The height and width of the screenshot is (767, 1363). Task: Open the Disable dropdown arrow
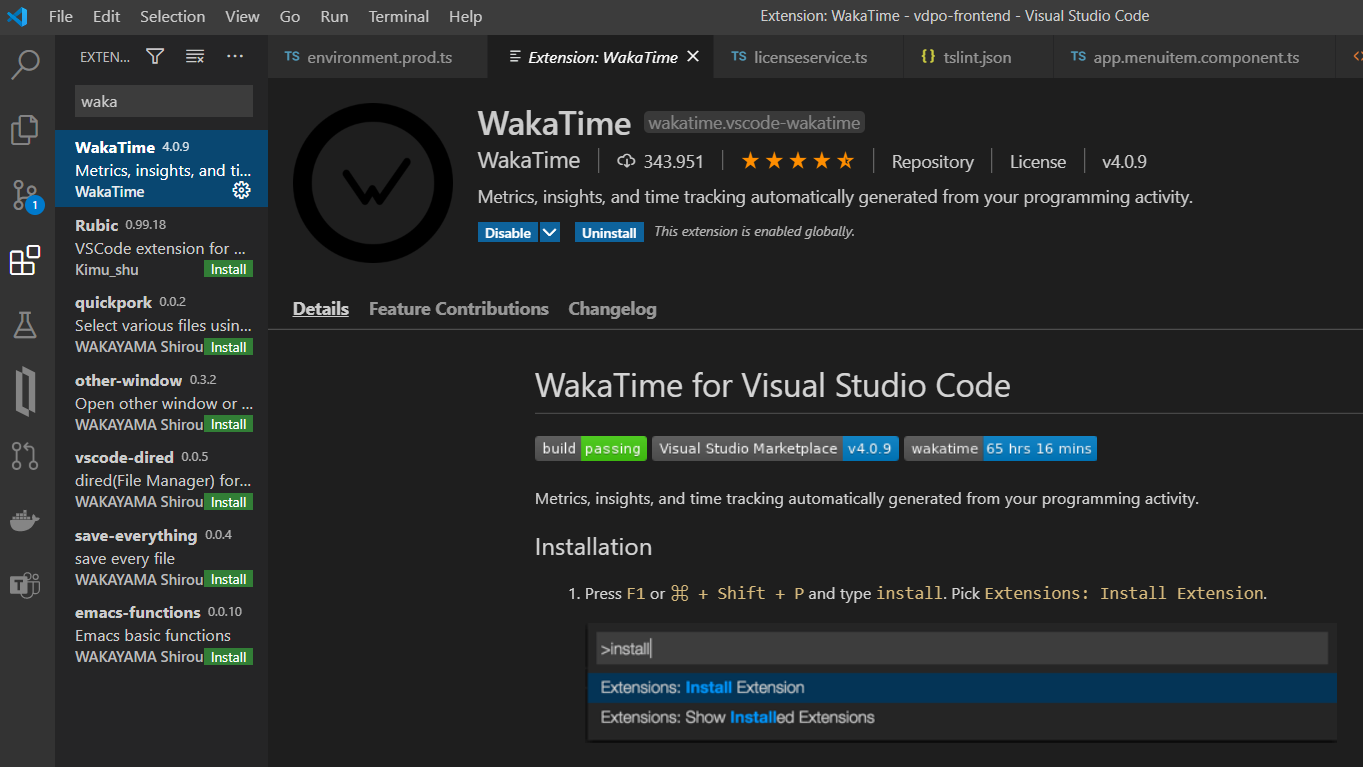point(550,233)
